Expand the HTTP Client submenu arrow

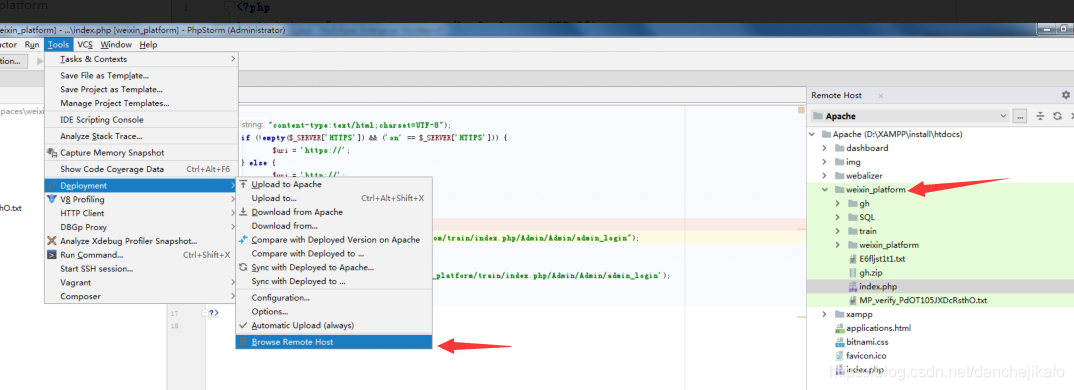232,213
